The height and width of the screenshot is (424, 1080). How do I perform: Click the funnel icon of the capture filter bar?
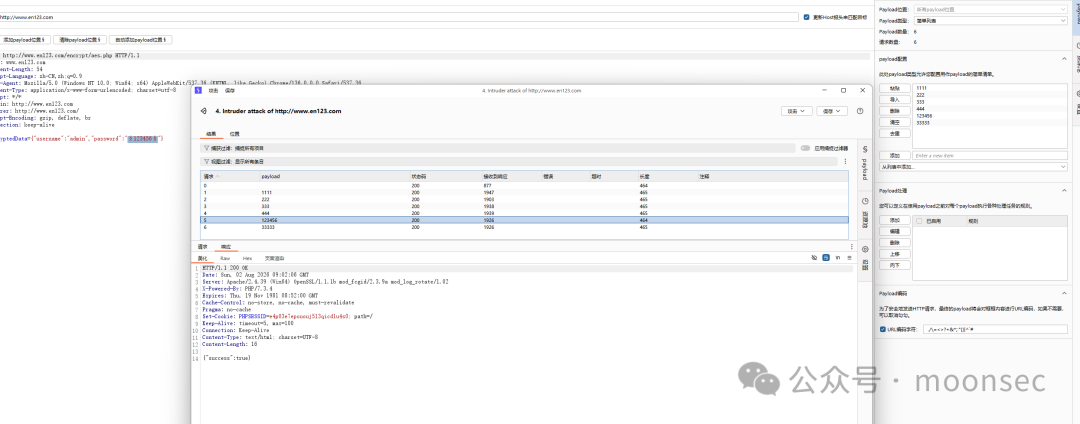point(207,148)
